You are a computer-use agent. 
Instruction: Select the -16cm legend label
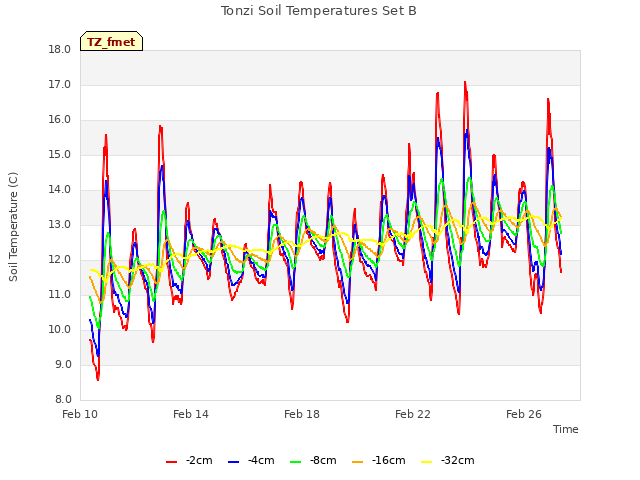point(389,460)
